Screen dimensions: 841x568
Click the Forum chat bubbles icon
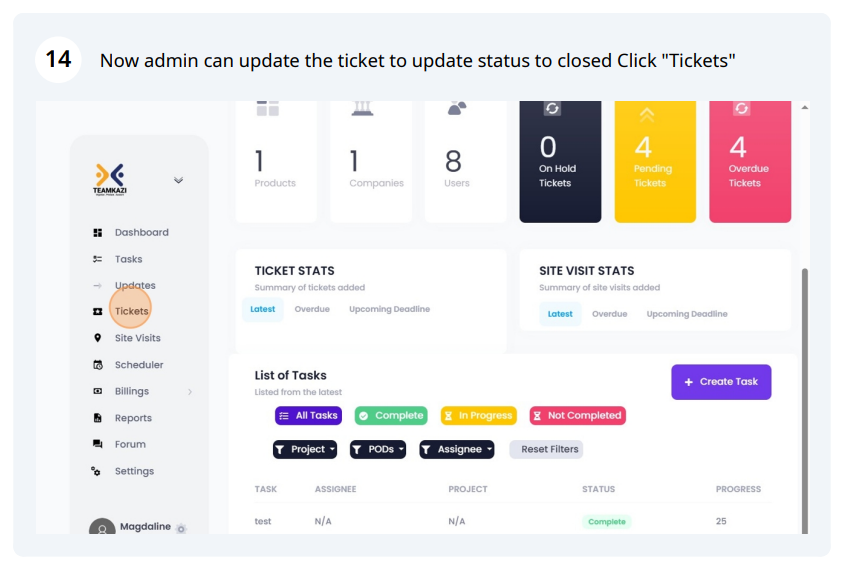[x=98, y=444]
